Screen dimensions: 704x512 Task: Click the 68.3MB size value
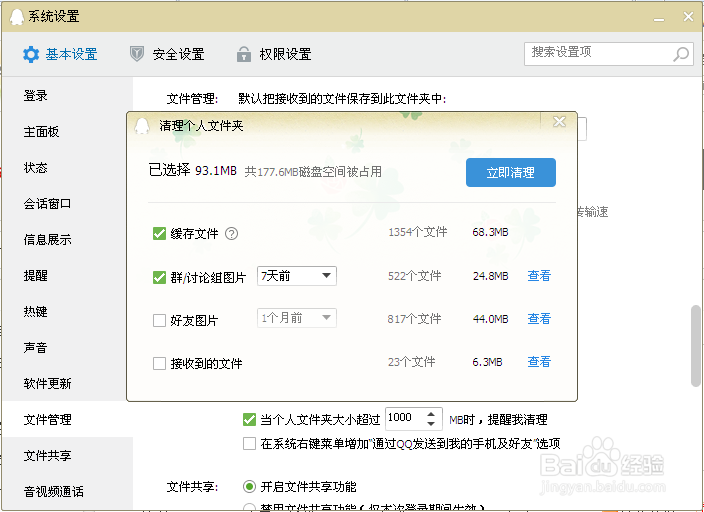[x=490, y=232]
